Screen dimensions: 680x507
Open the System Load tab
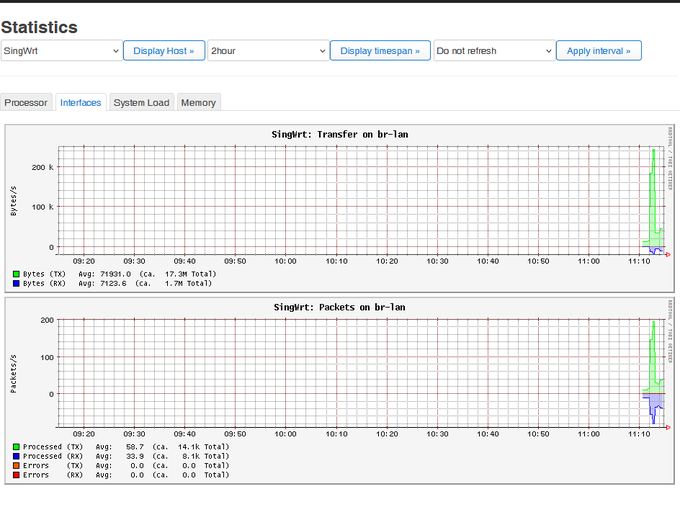(x=141, y=103)
